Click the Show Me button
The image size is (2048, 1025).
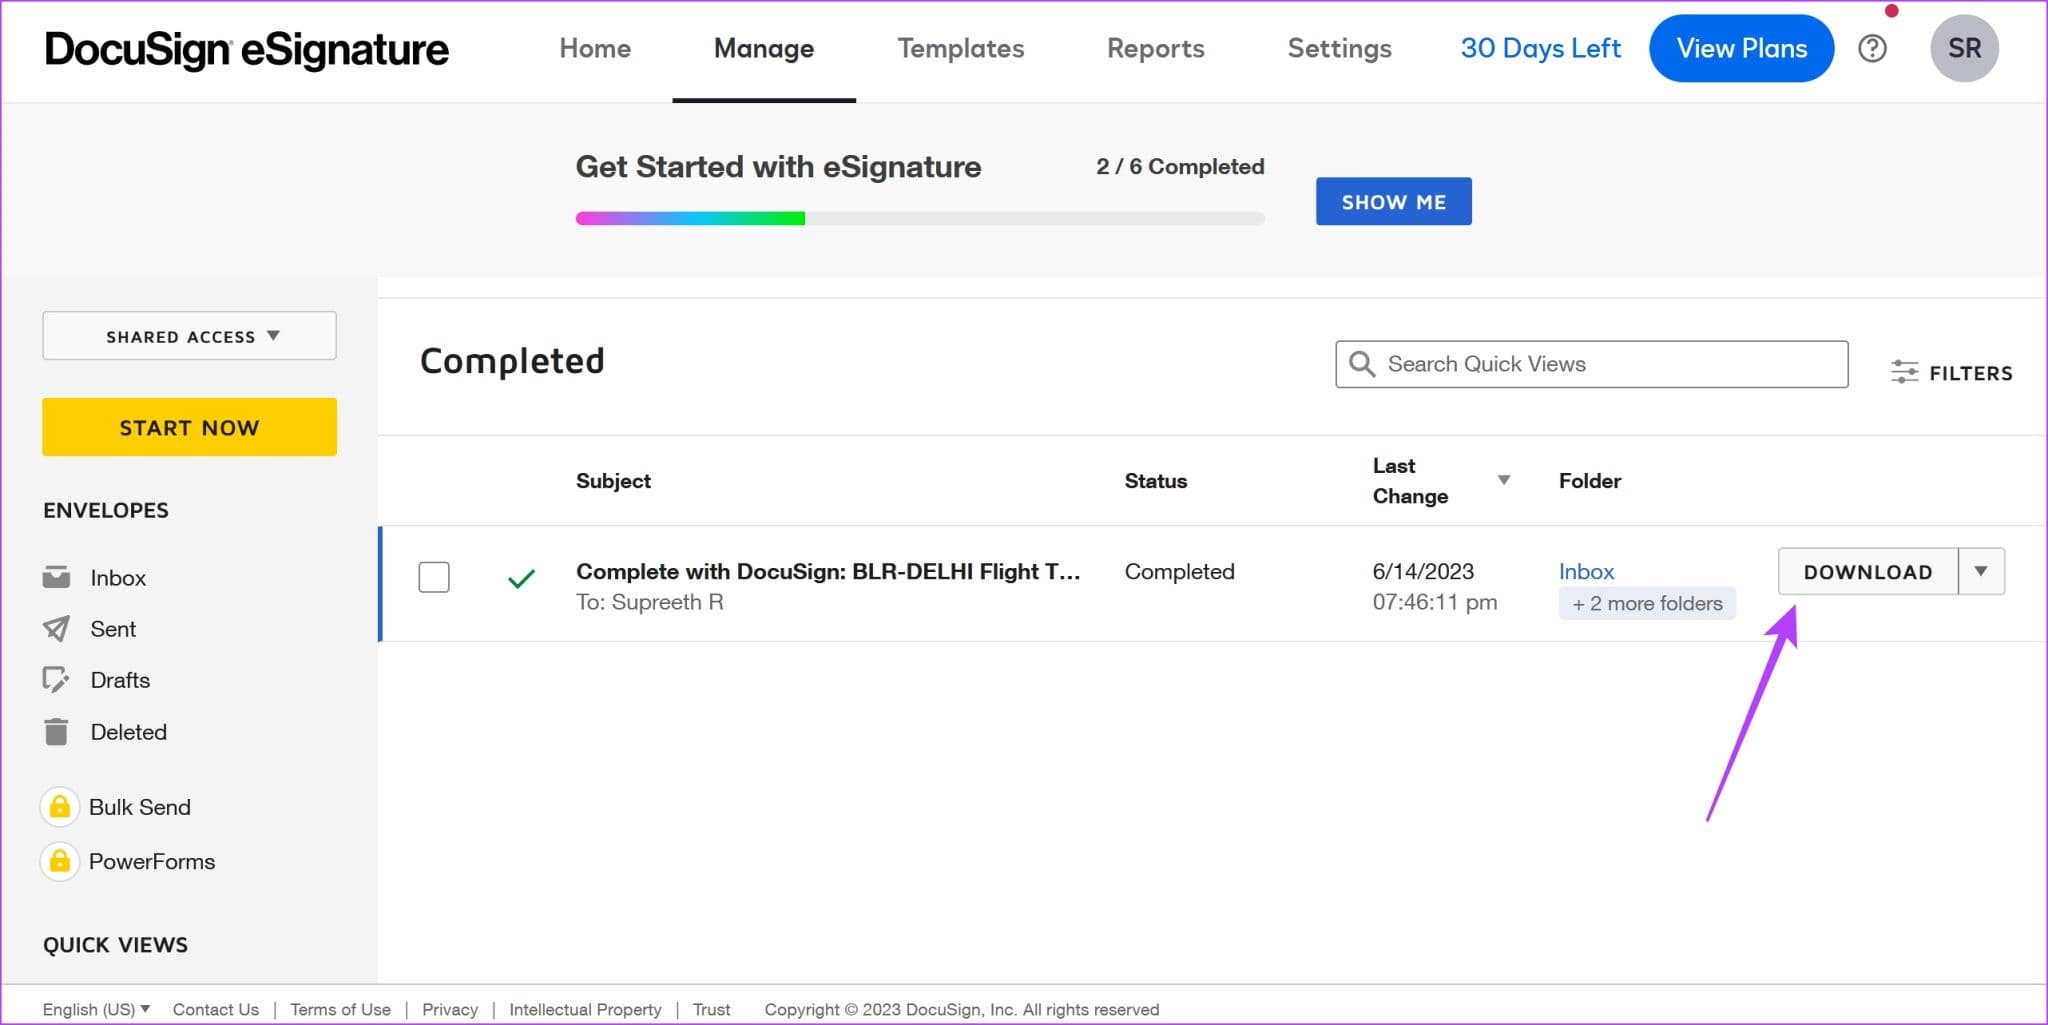(1393, 201)
